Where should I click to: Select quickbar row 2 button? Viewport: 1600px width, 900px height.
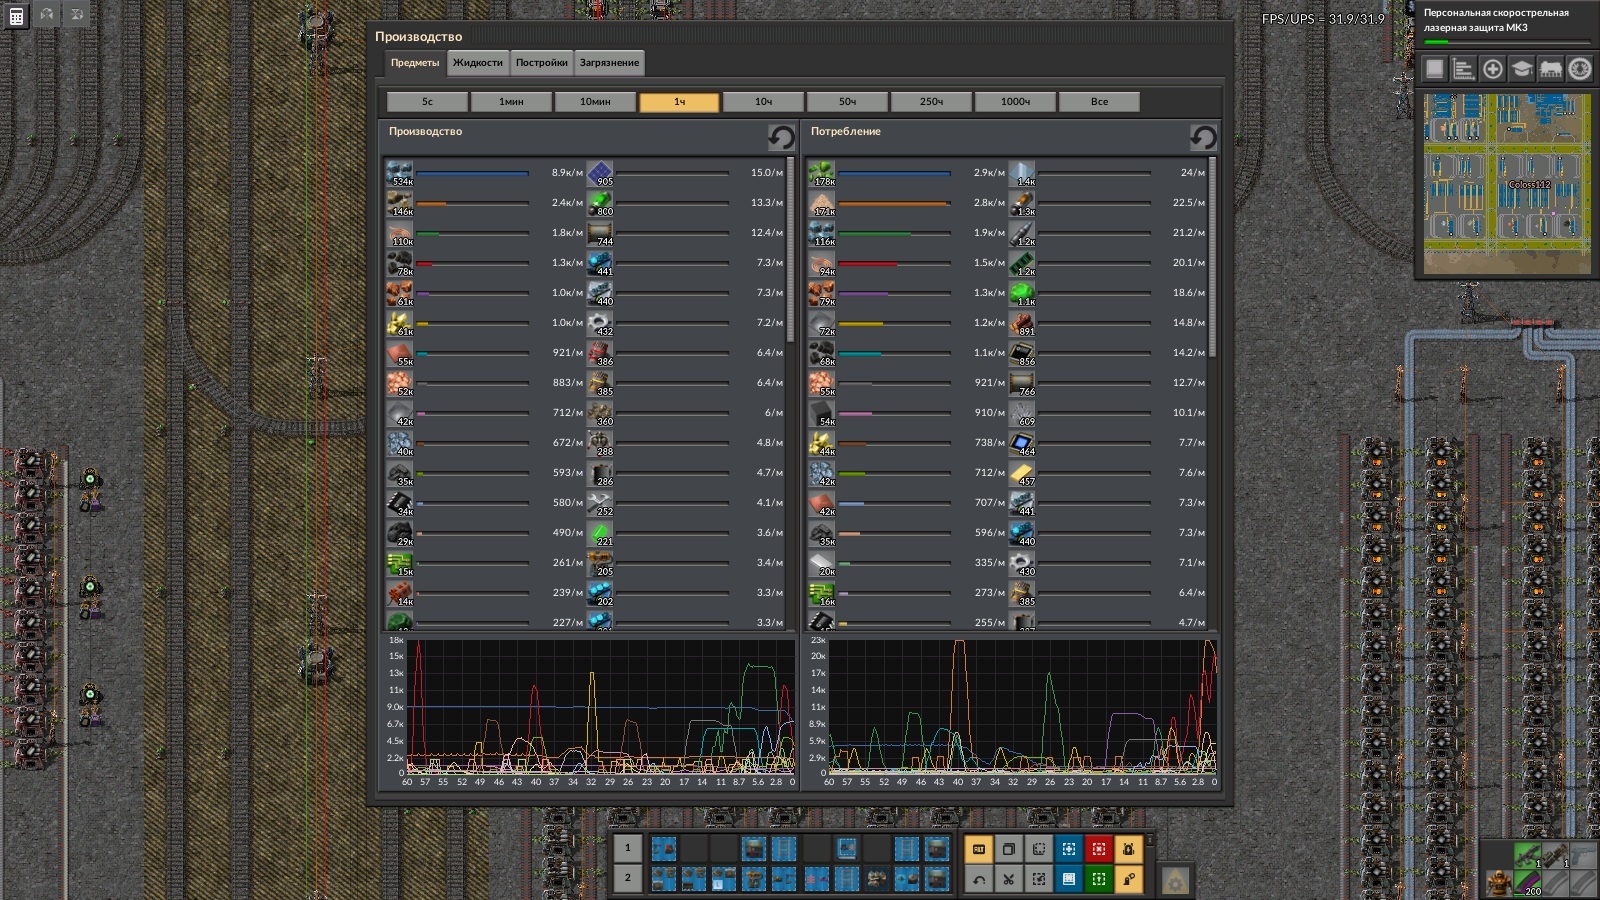pyautogui.click(x=627, y=878)
